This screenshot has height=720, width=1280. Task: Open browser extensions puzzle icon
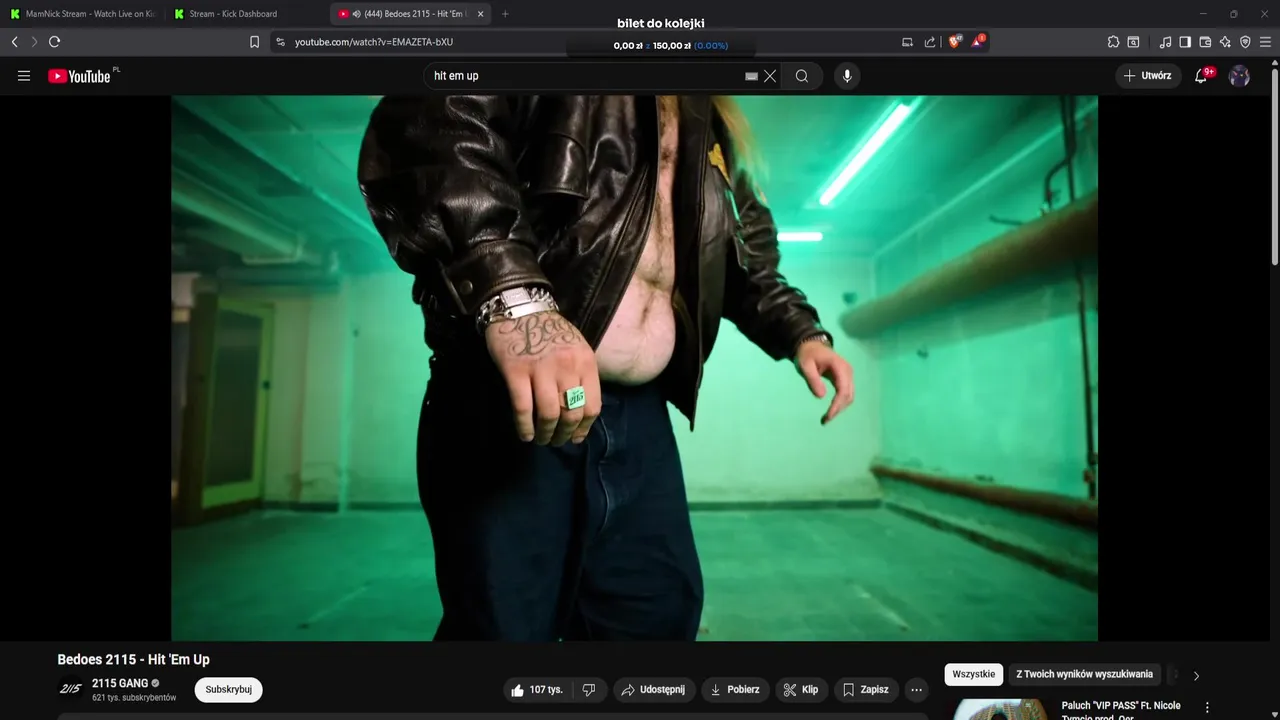coord(1113,42)
